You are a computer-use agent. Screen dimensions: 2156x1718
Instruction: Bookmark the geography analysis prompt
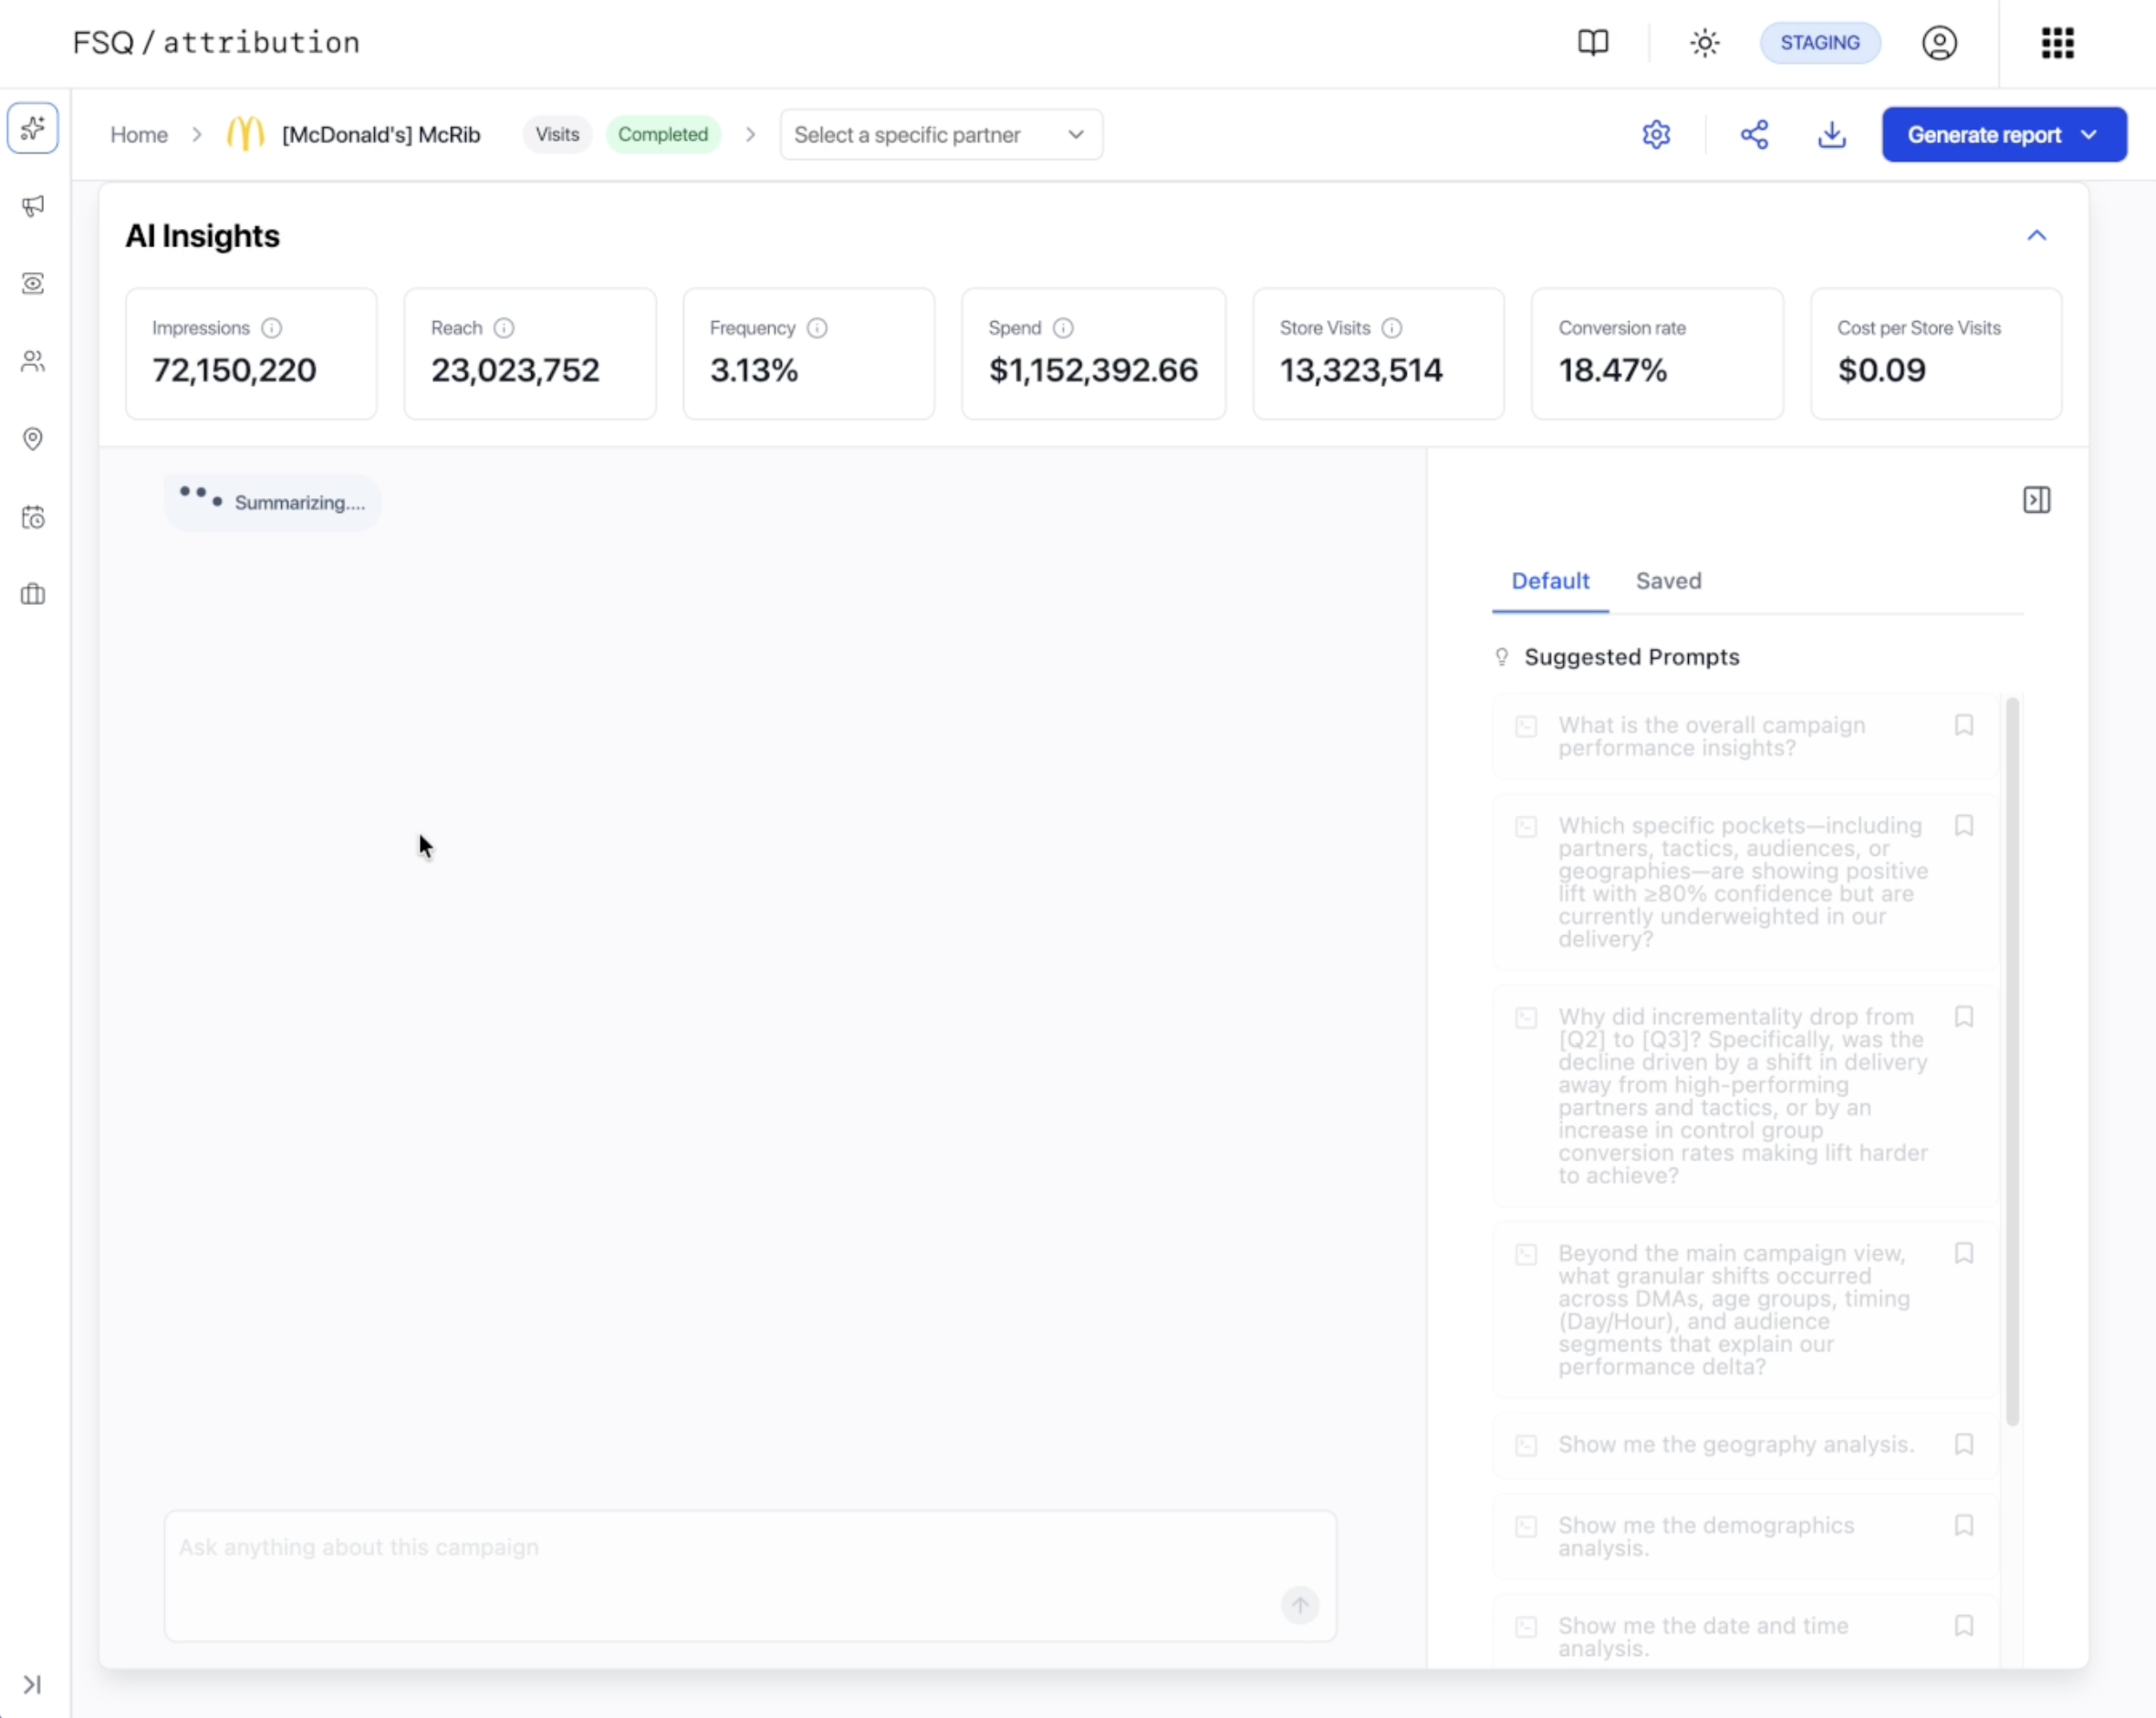pos(1963,1444)
